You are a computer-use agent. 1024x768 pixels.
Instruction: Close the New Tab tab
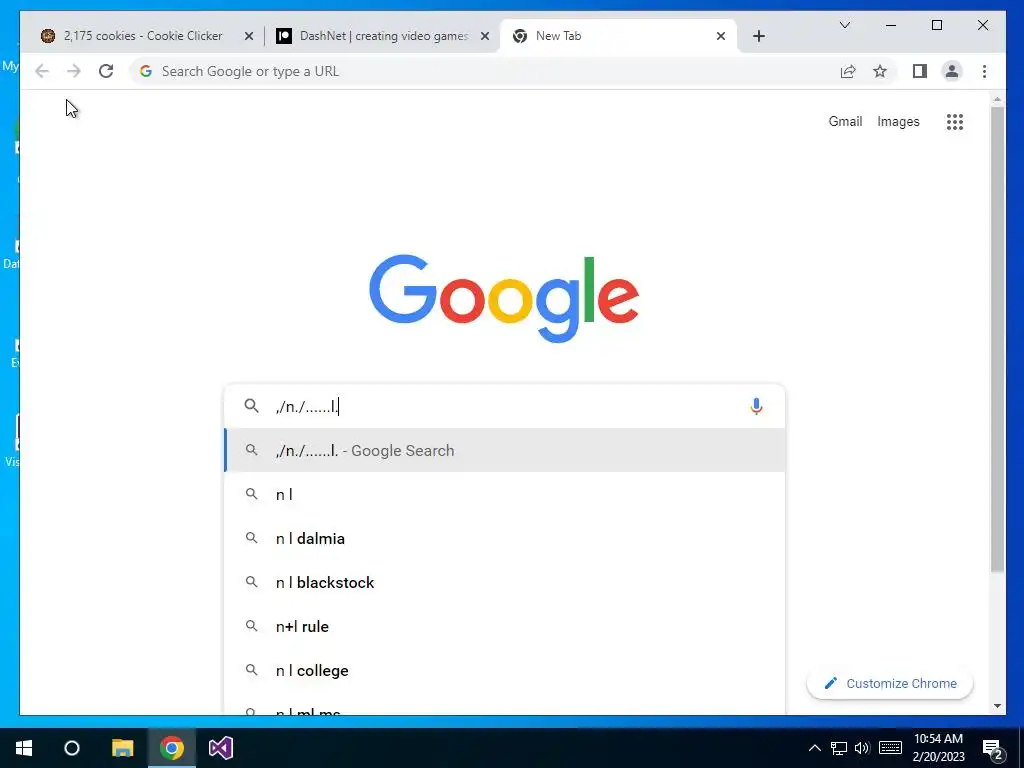click(x=720, y=36)
